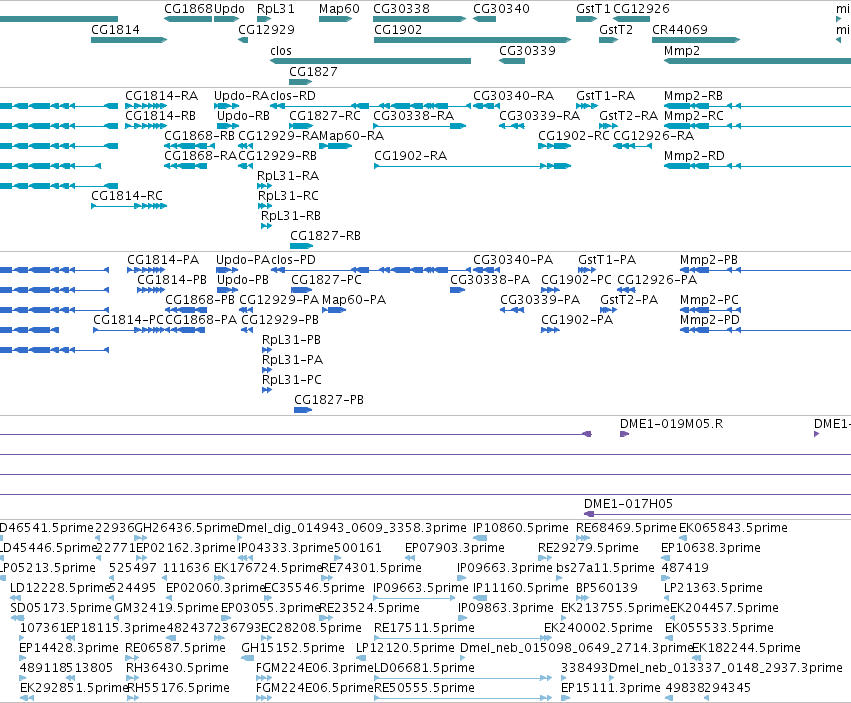Click the GstT1 gene label
Image resolution: width=851 pixels, height=703 pixels.
593,9
